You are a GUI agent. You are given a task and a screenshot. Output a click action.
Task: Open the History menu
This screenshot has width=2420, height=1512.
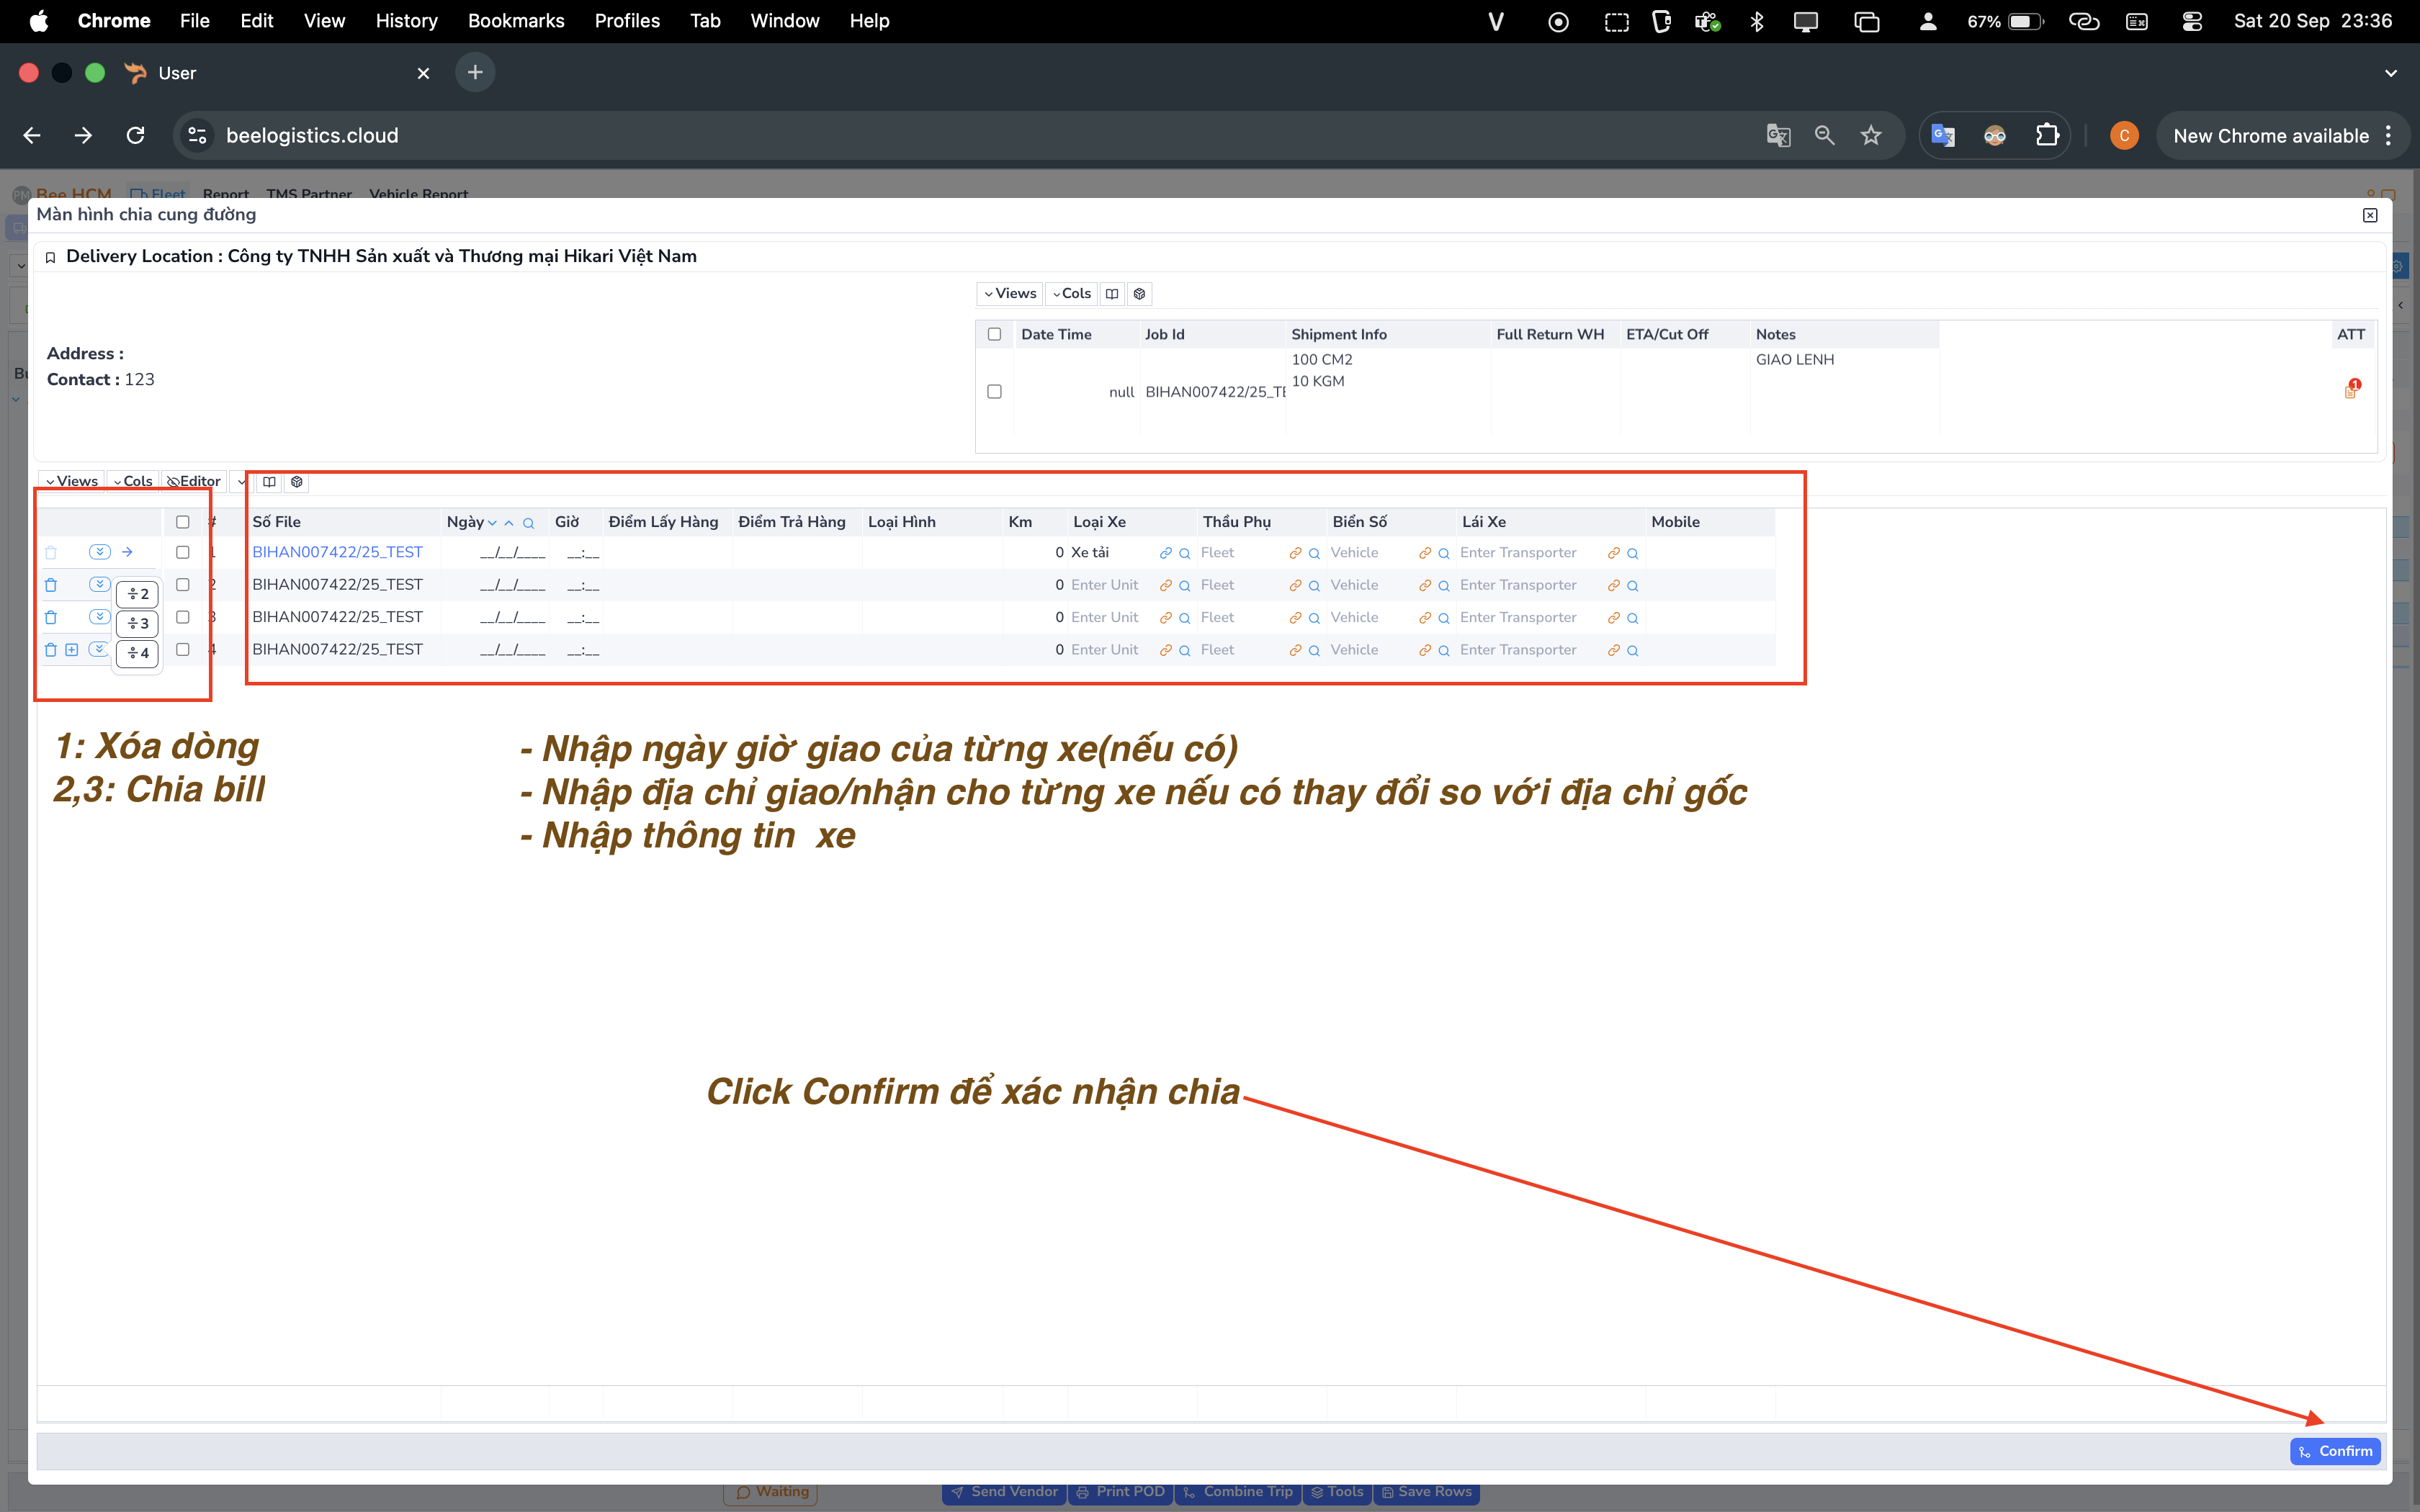406,21
